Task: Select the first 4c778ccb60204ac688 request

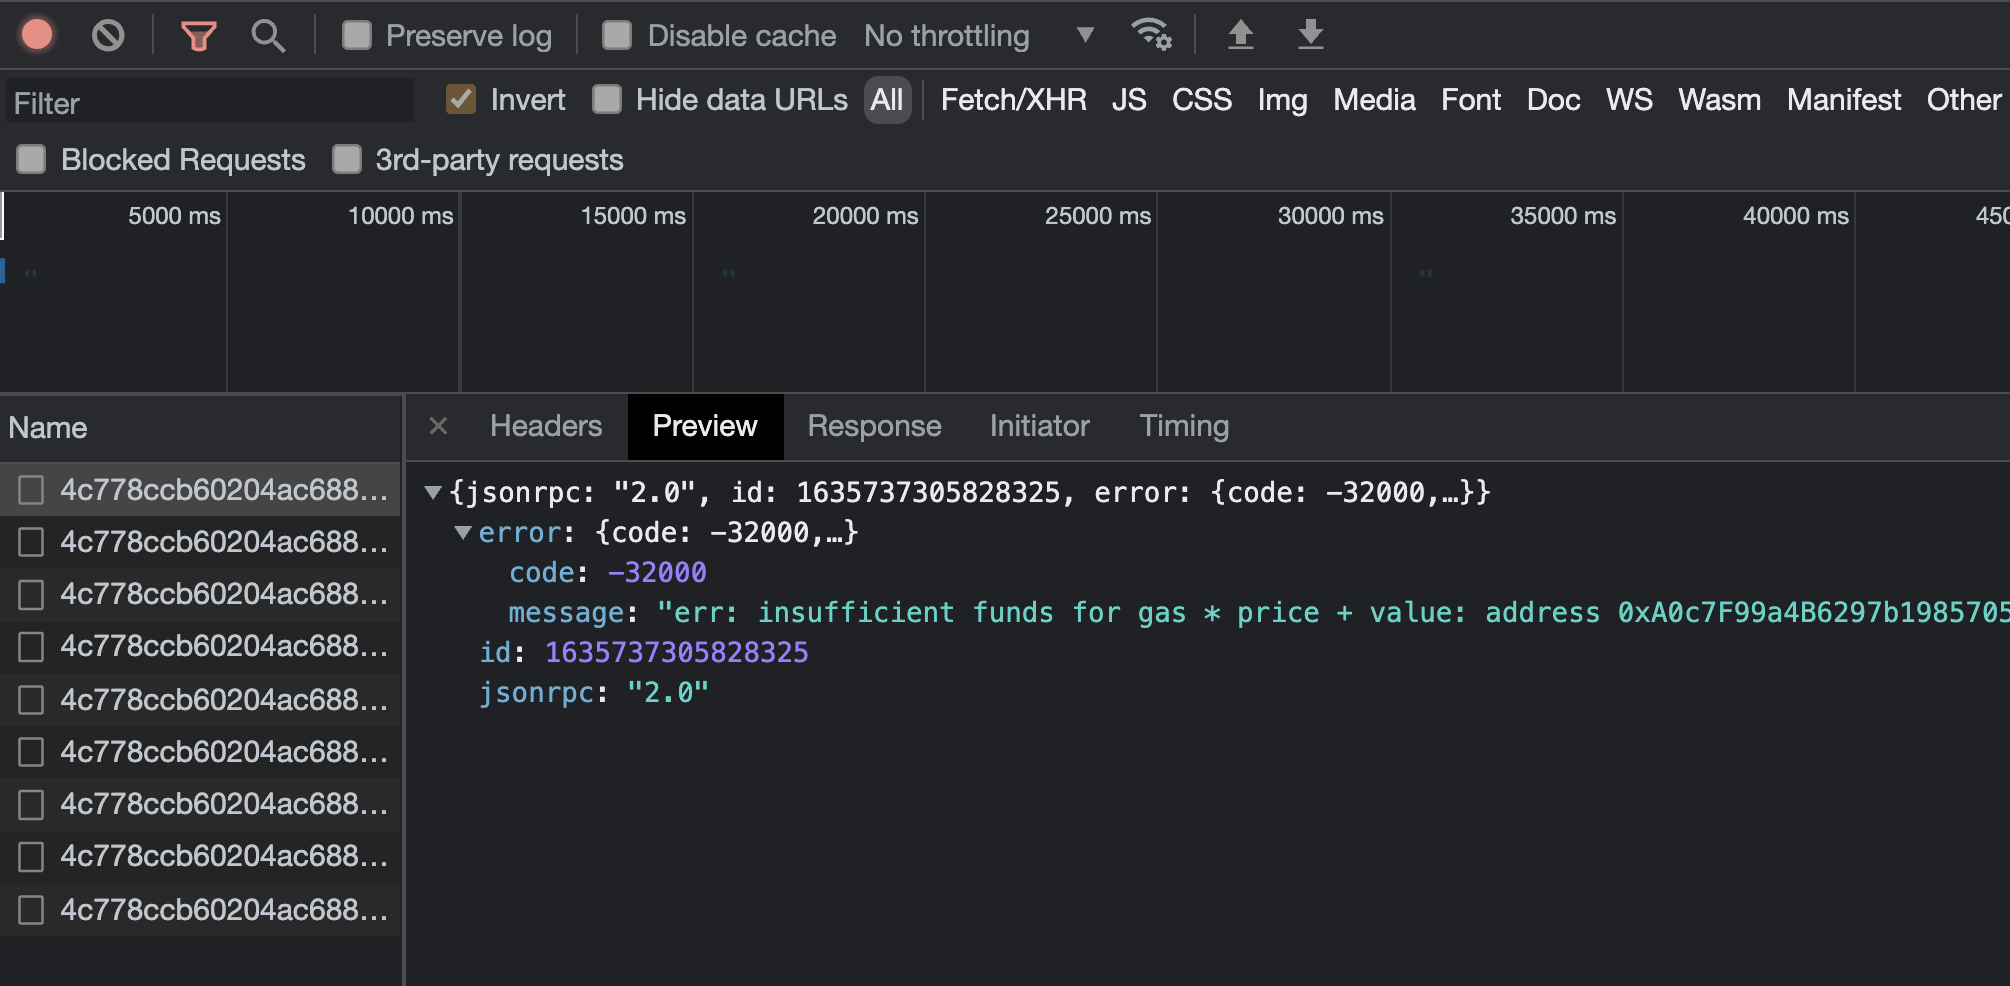Action: [200, 489]
